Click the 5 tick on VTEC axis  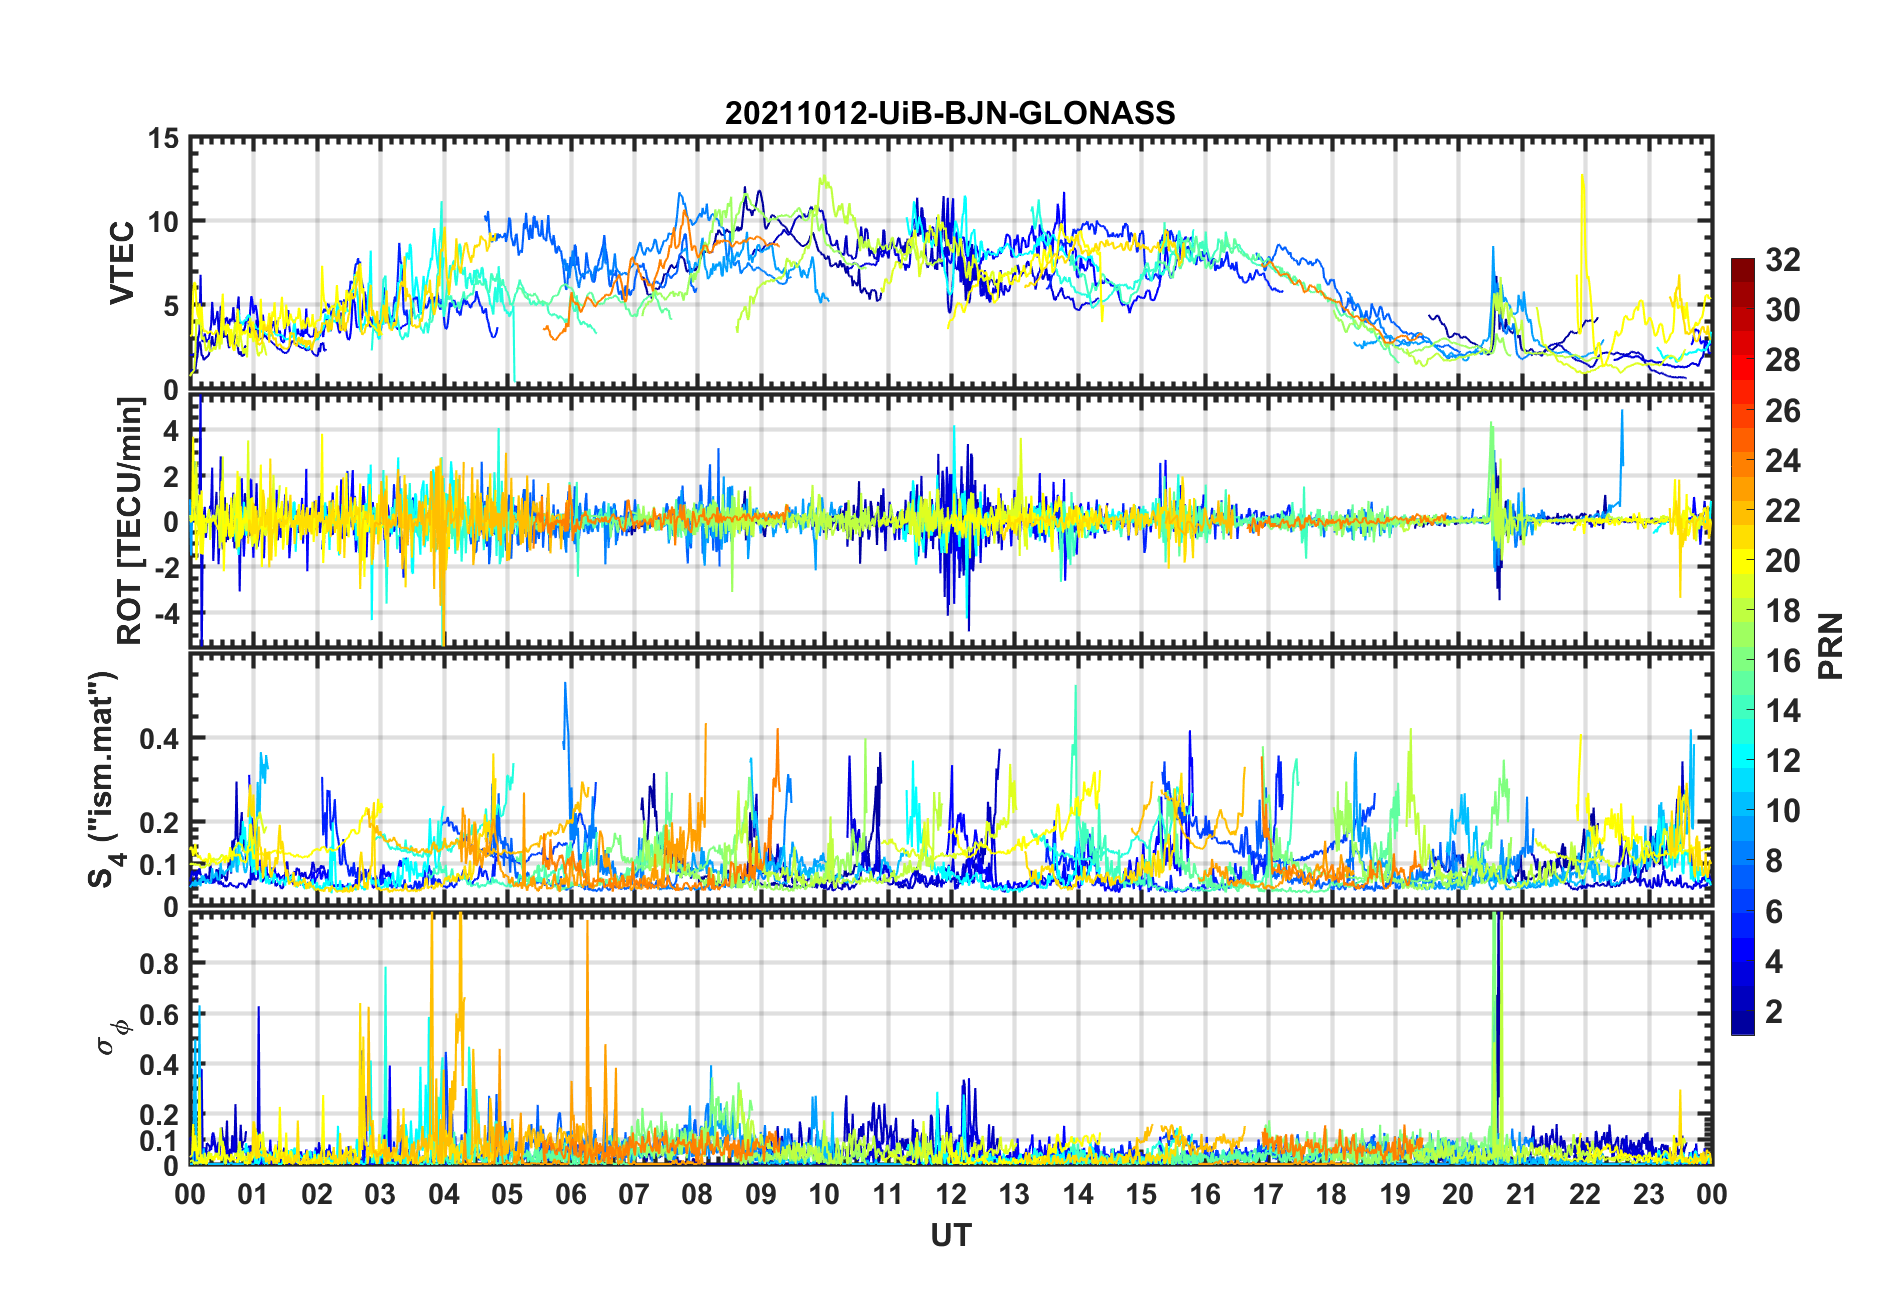point(171,306)
